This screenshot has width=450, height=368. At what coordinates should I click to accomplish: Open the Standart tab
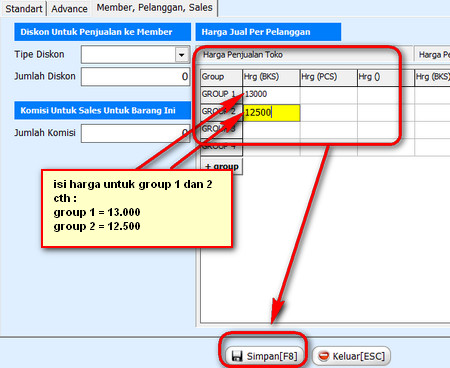point(24,8)
